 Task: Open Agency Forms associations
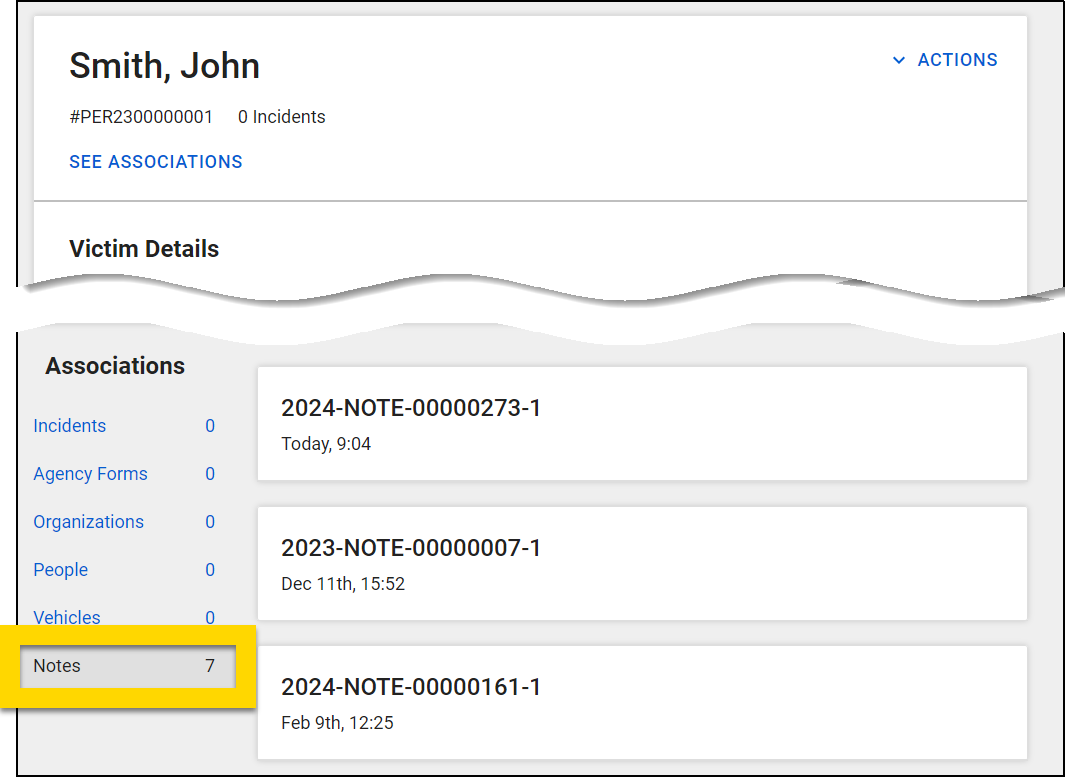pos(90,474)
